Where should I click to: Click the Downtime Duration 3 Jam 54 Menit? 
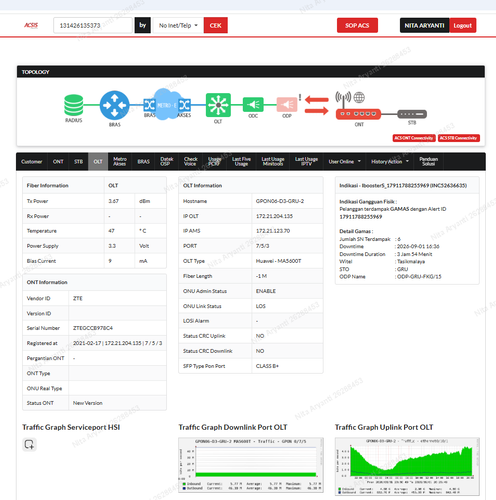[415, 254]
